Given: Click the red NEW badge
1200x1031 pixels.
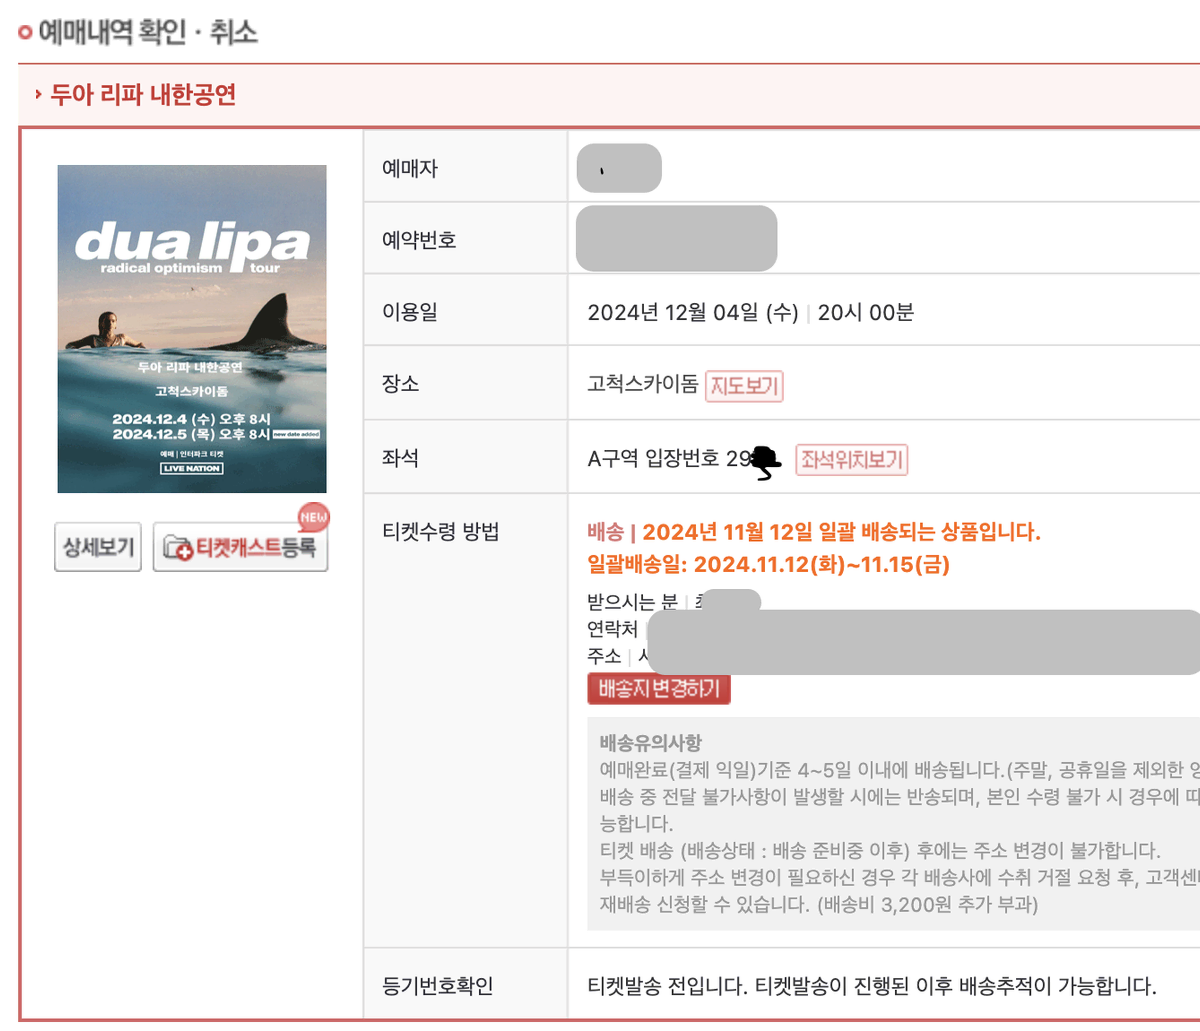Looking at the screenshot, I should coord(313,517).
